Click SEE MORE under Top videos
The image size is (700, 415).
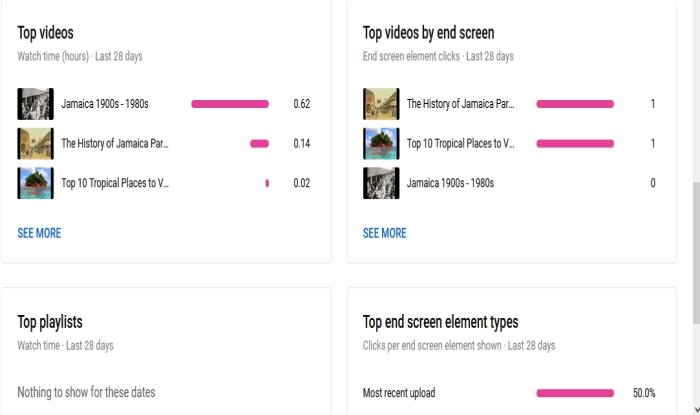click(39, 233)
